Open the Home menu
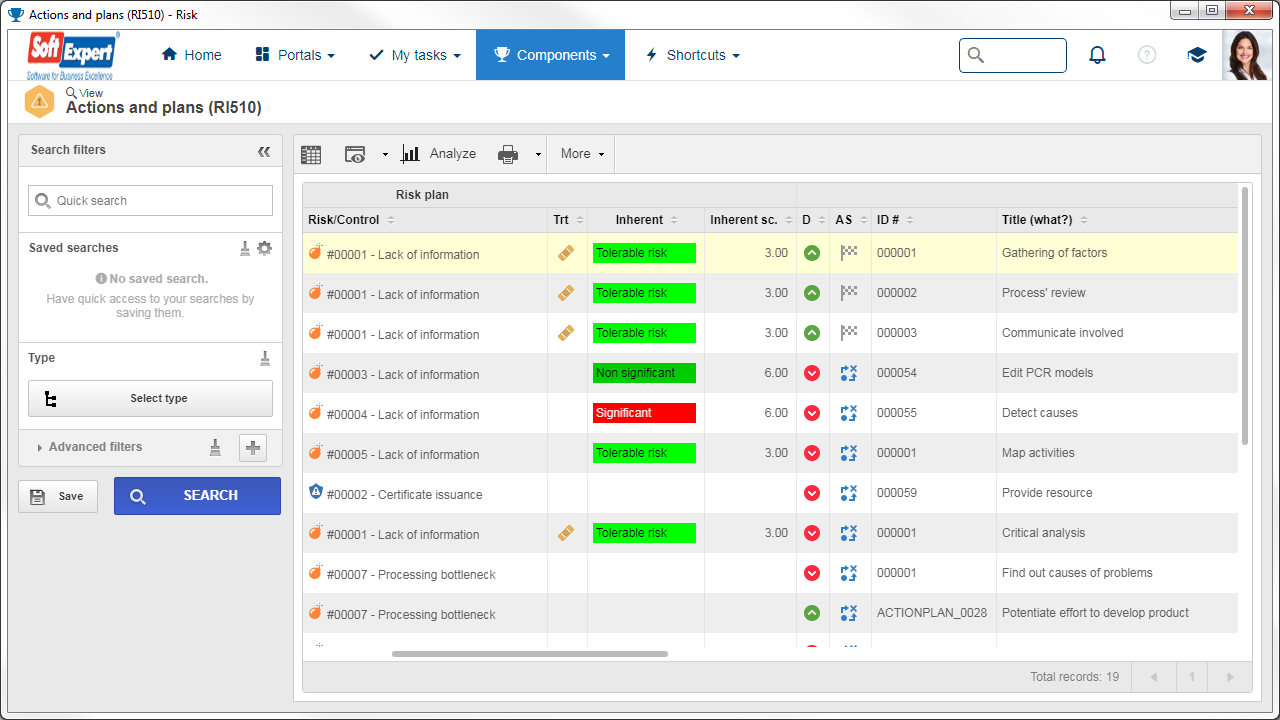Viewport: 1280px width, 720px height. [191, 55]
